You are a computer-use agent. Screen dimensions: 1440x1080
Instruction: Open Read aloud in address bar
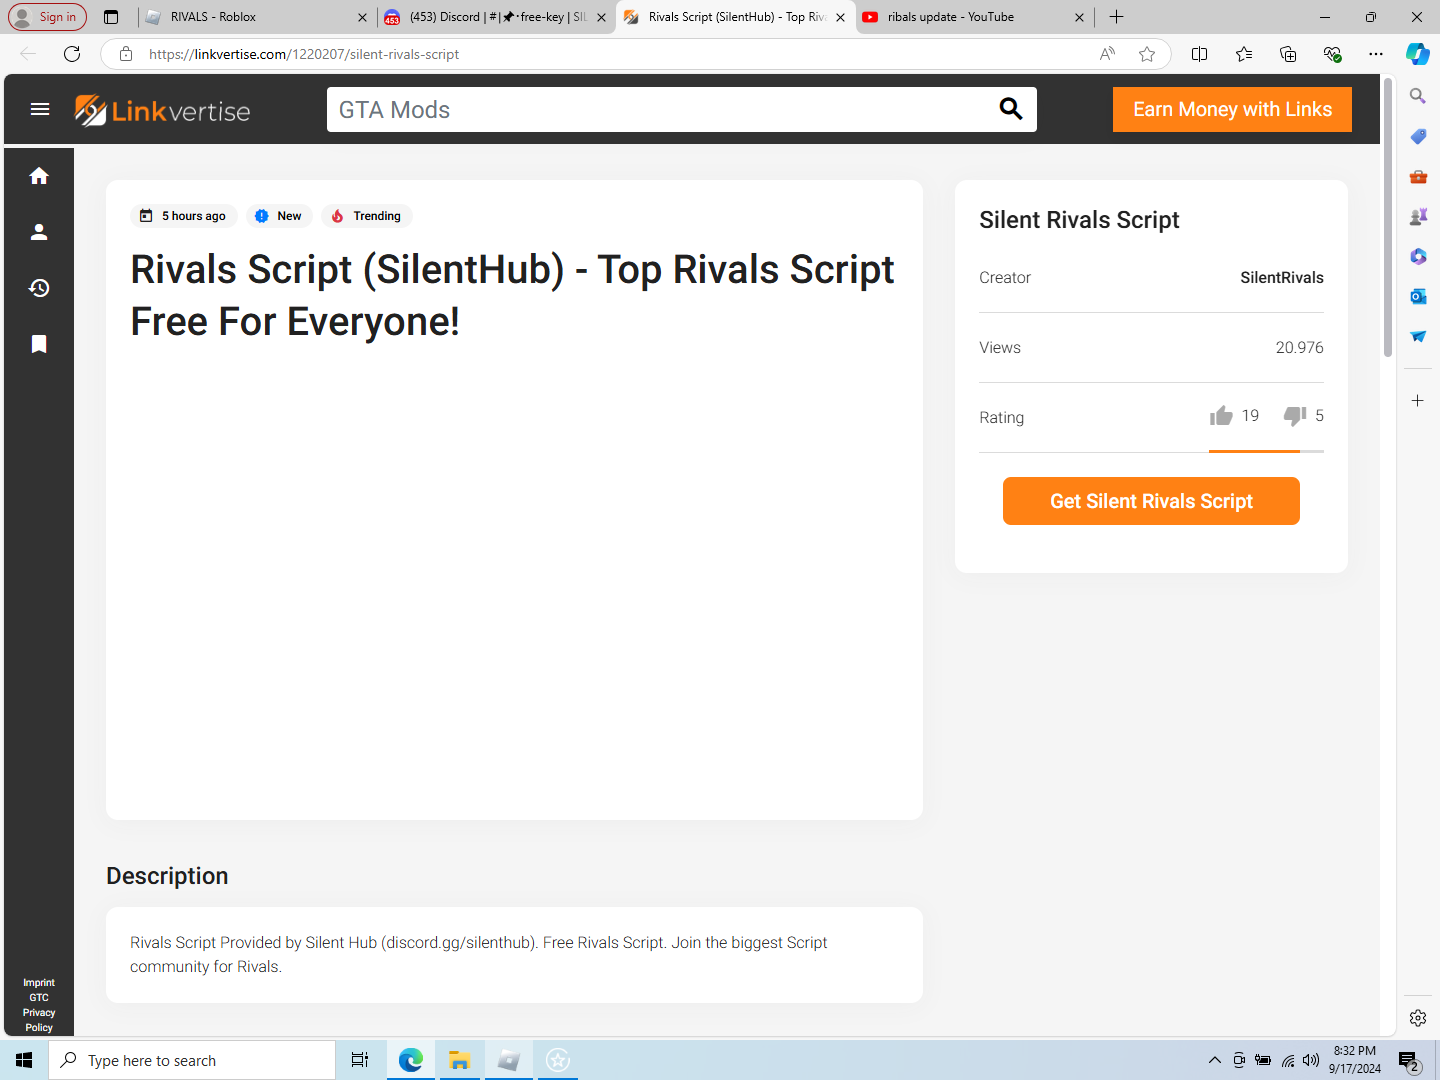click(1107, 54)
